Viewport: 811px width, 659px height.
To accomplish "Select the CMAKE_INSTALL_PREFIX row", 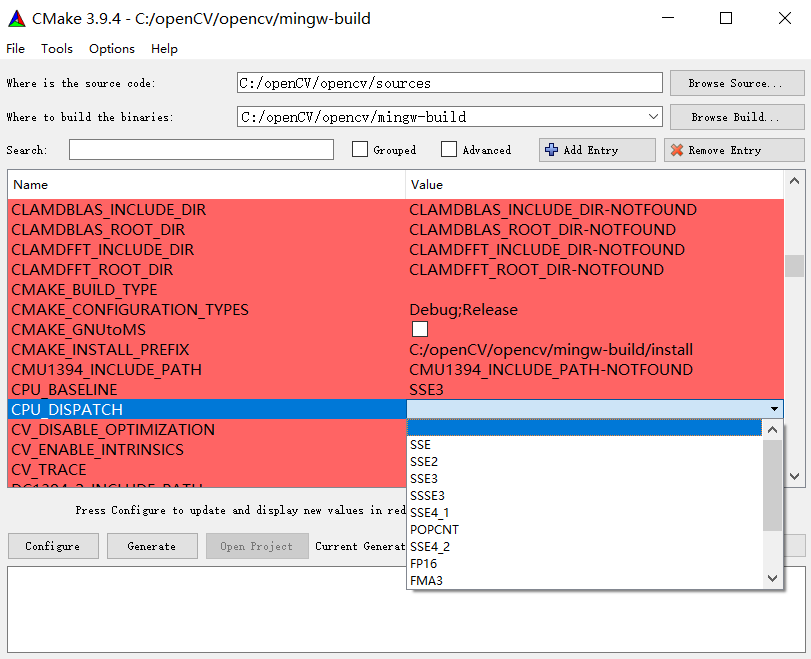I will point(396,350).
